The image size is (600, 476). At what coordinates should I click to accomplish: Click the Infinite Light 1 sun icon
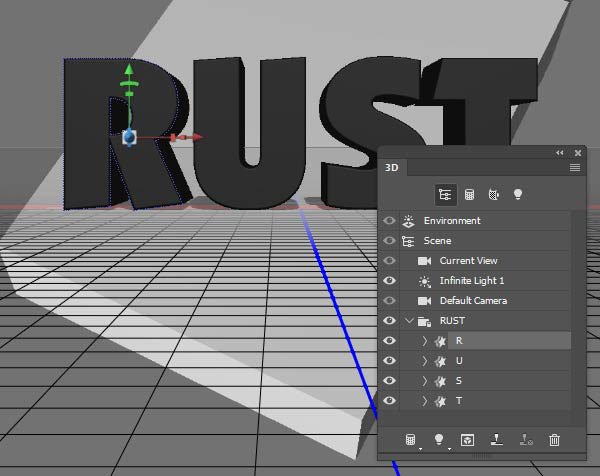pos(424,281)
